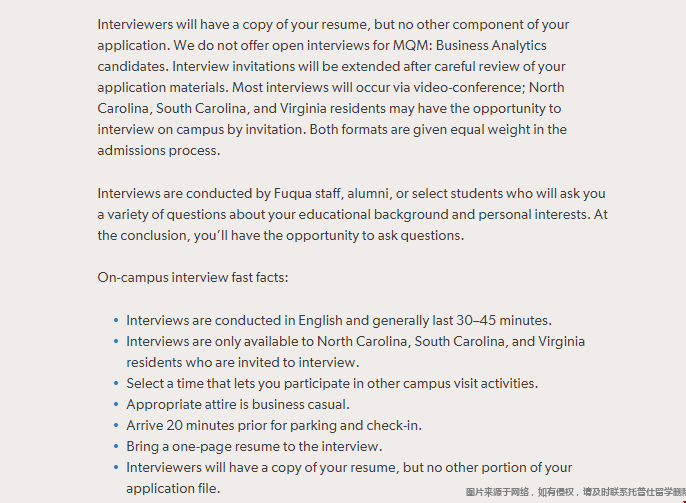The width and height of the screenshot is (686, 503).
Task: Click the "admissions process." text ending the first paragraph
Action: coord(159,150)
